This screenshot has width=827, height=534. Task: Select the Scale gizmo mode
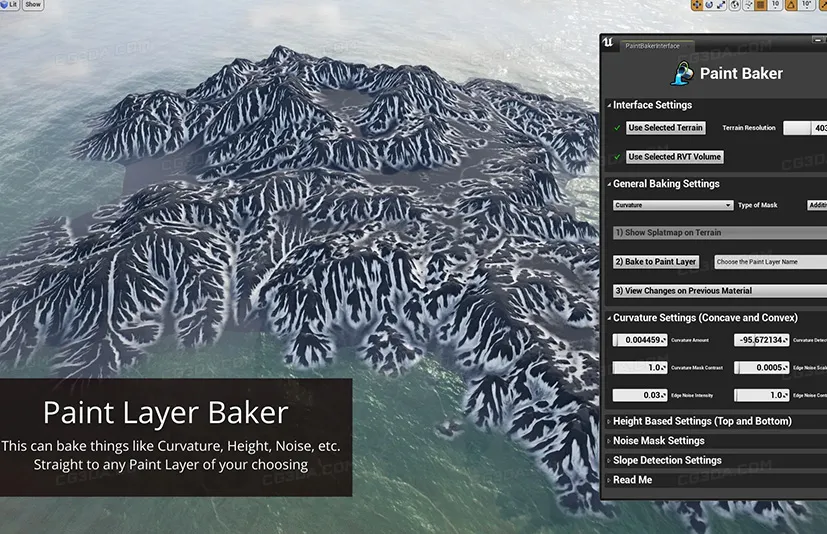point(721,5)
